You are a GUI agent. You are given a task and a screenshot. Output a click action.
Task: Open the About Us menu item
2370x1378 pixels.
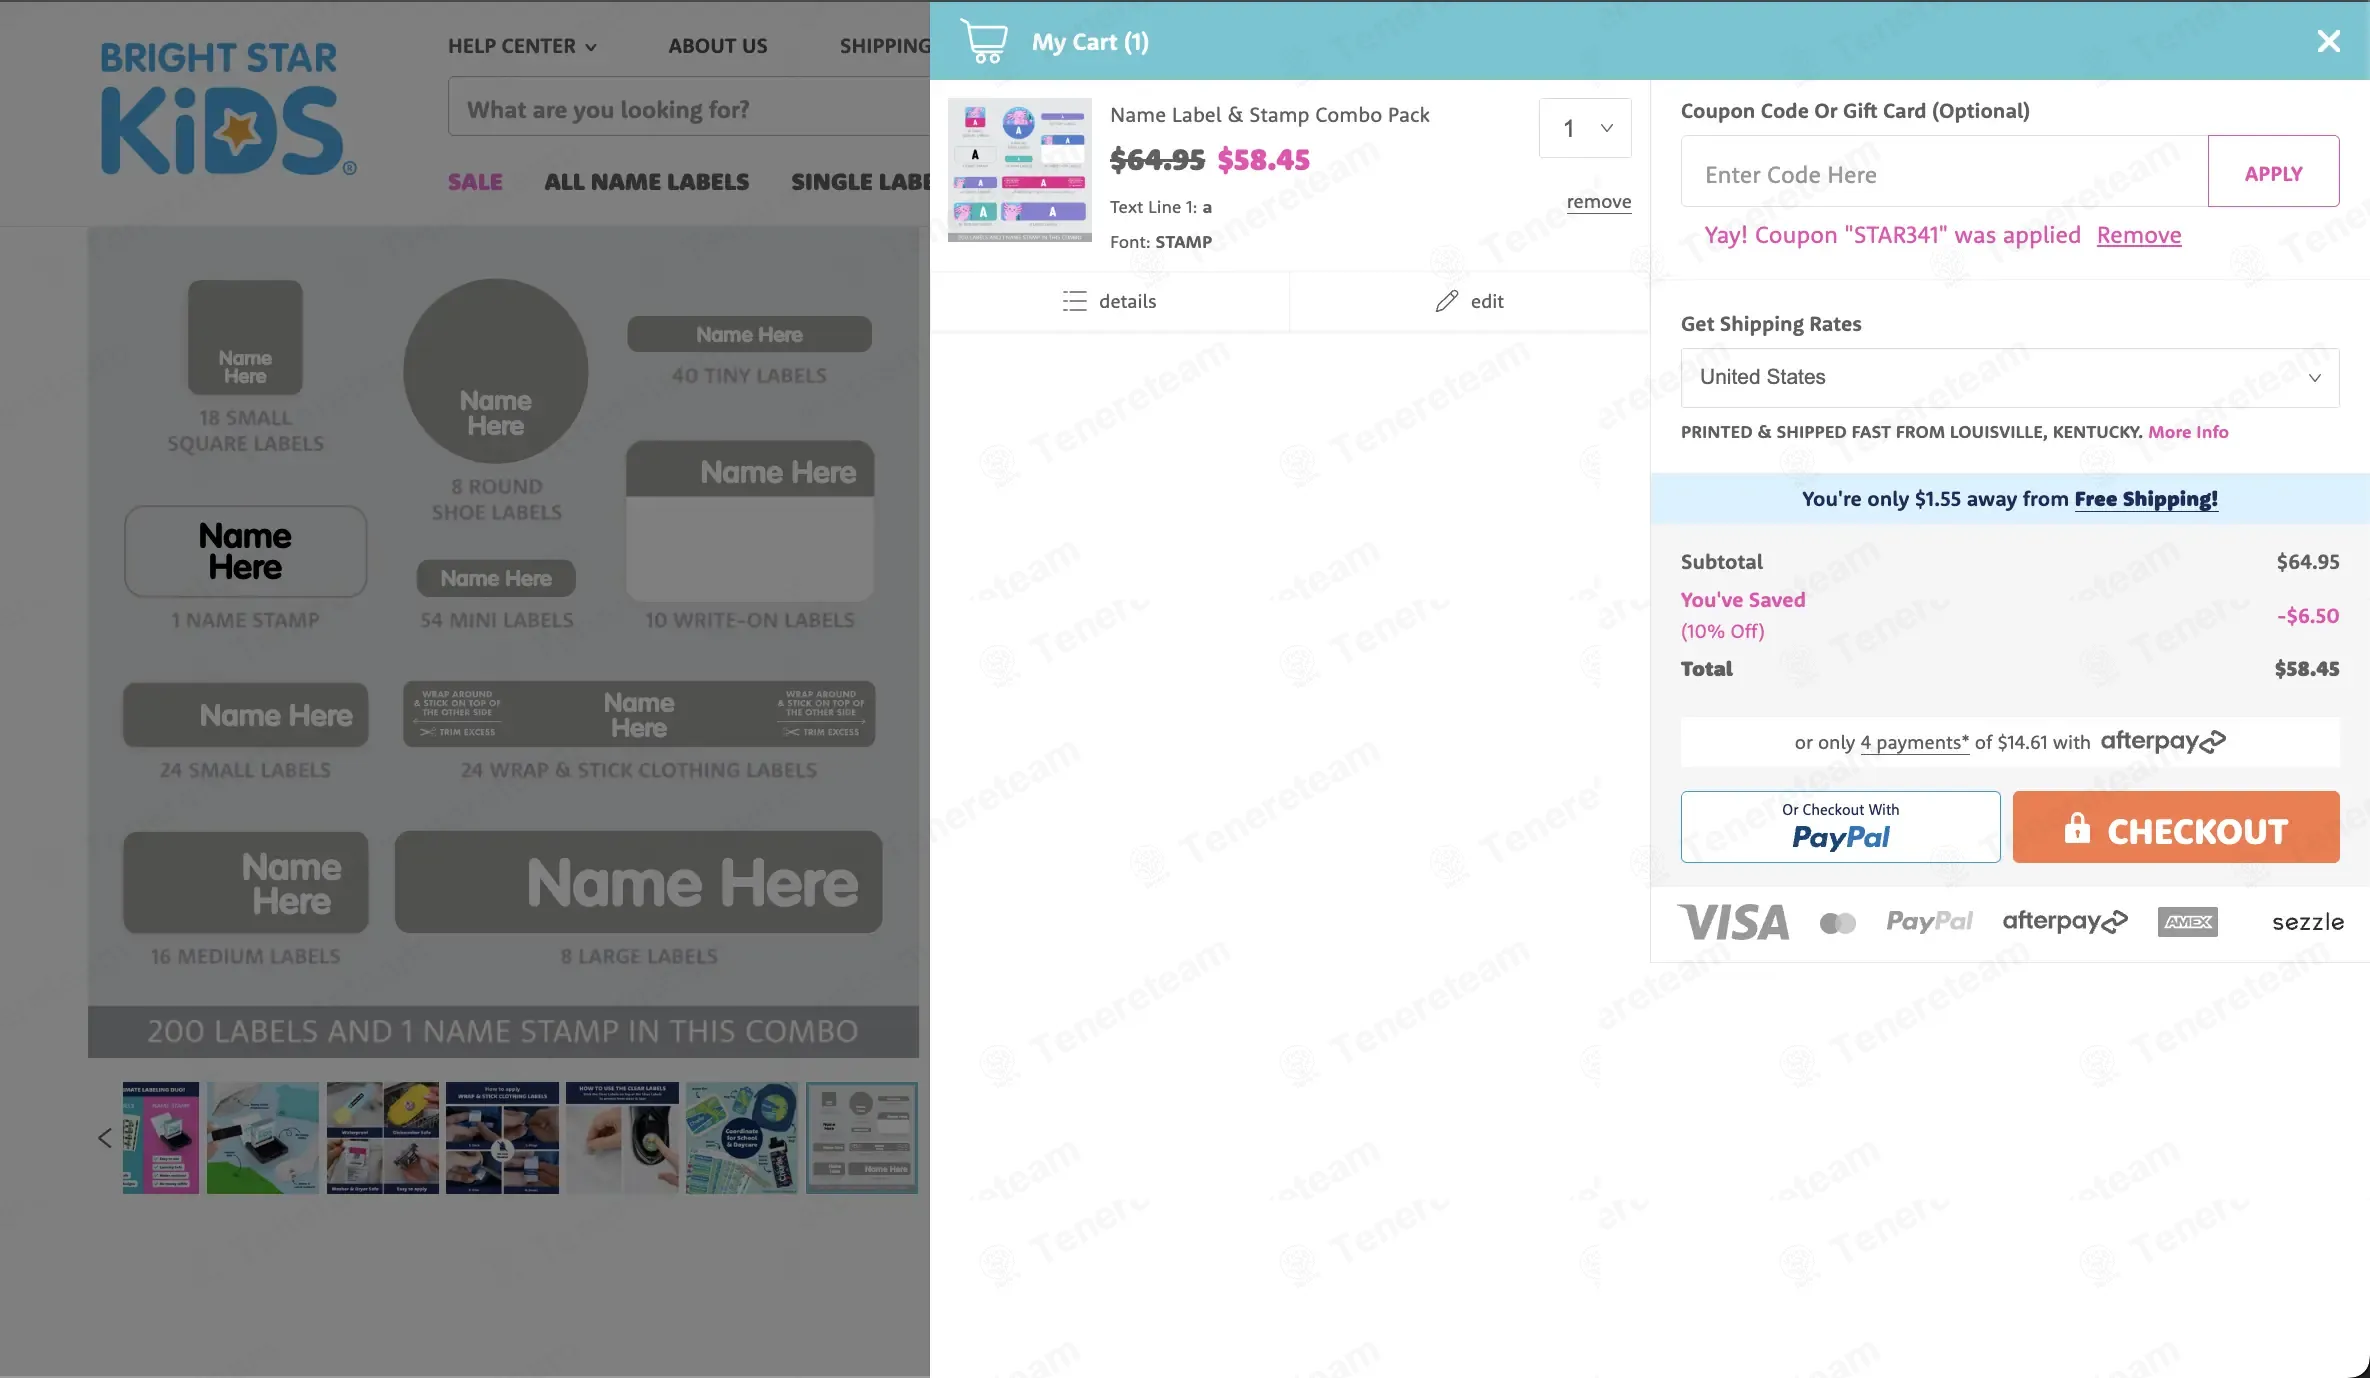click(x=718, y=46)
